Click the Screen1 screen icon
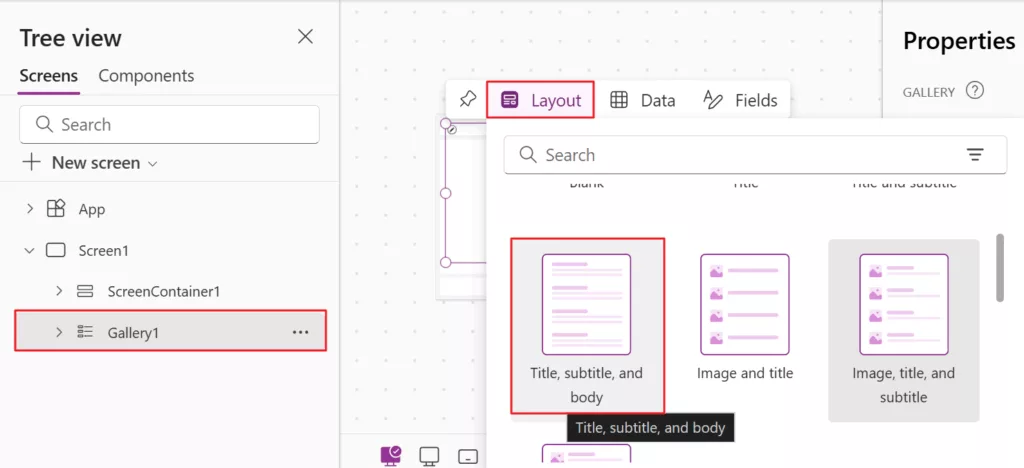 coord(56,250)
